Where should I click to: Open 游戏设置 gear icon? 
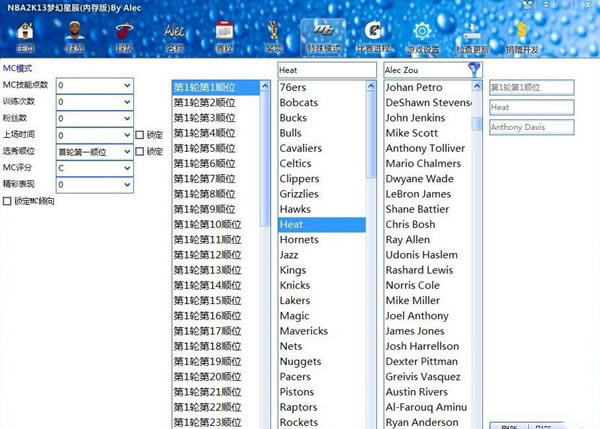[423, 37]
